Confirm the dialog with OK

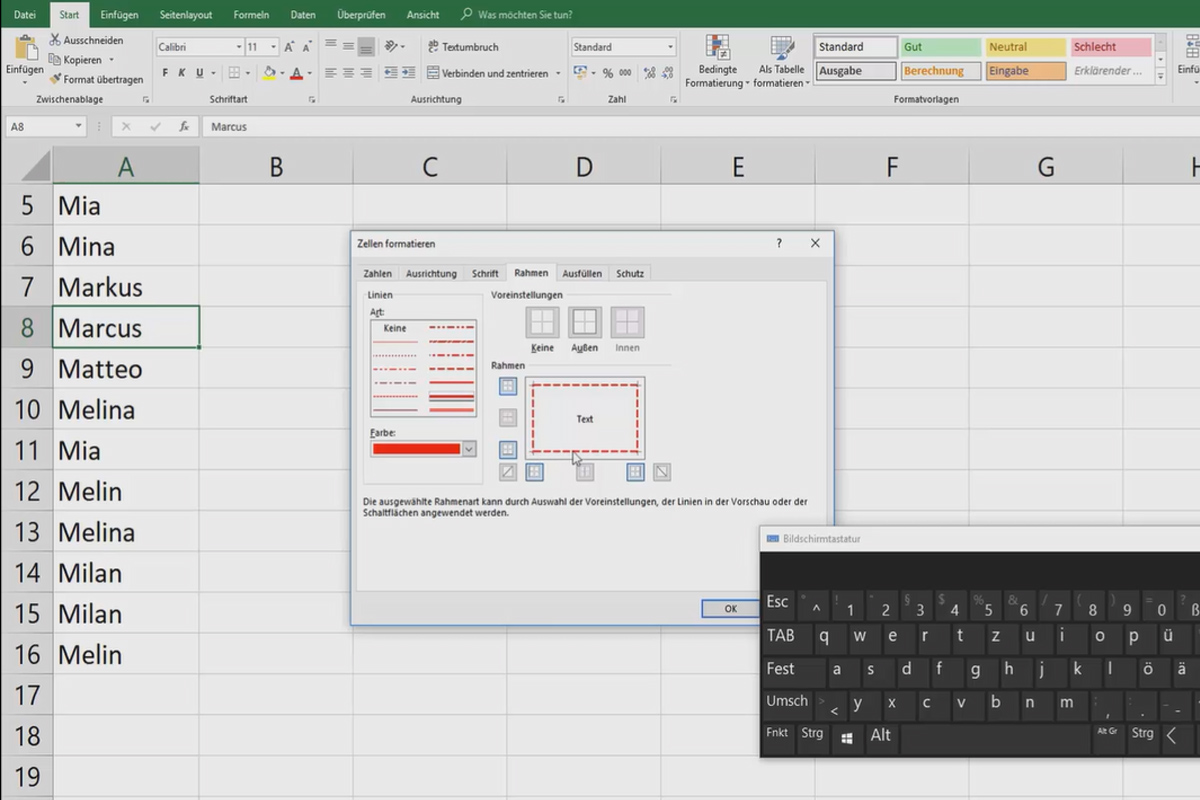[729, 608]
